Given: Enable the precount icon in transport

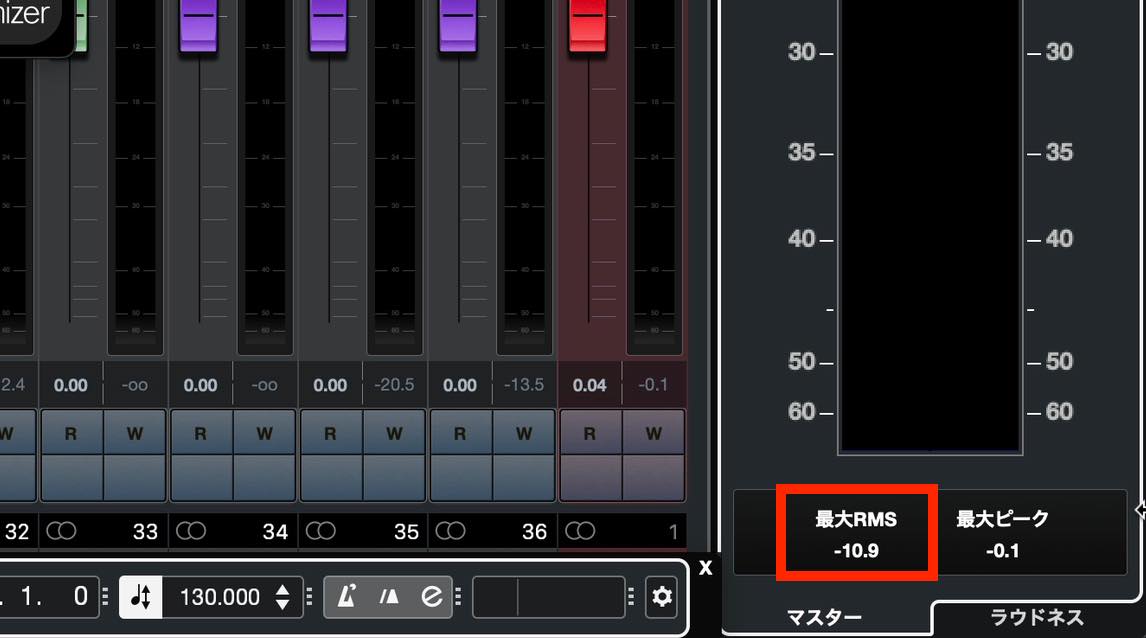Looking at the screenshot, I should click(390, 597).
